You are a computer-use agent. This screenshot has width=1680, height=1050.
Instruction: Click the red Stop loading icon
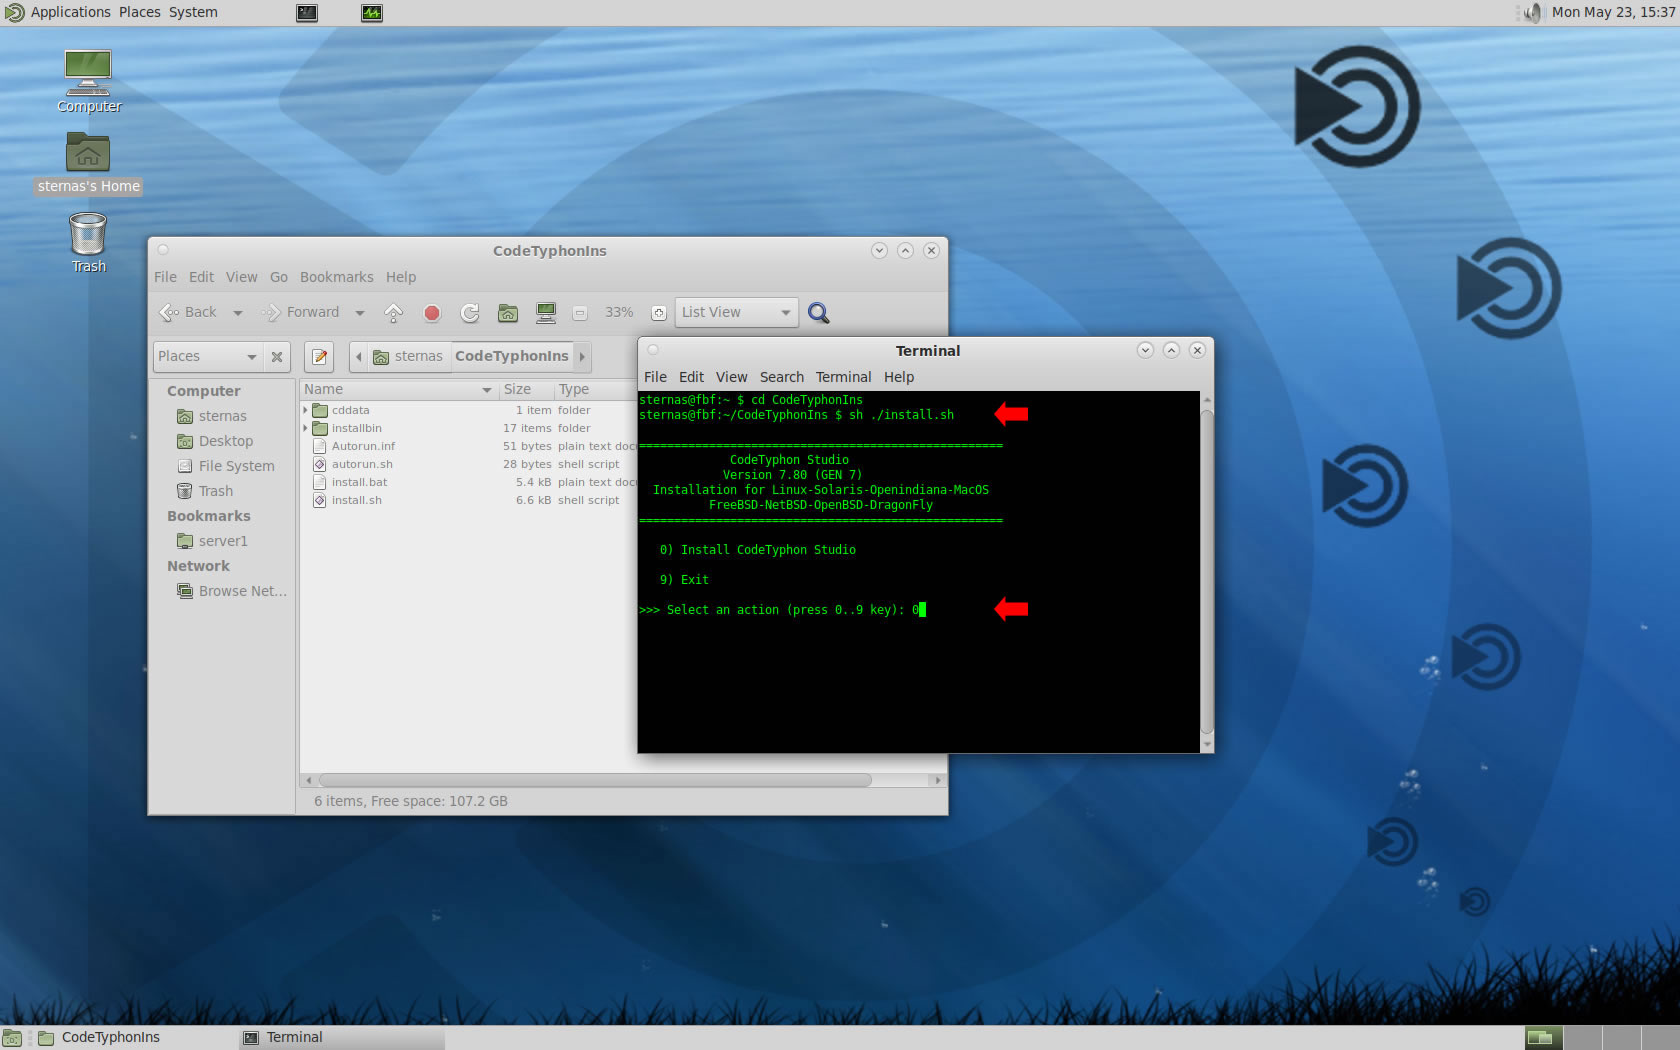click(x=432, y=313)
